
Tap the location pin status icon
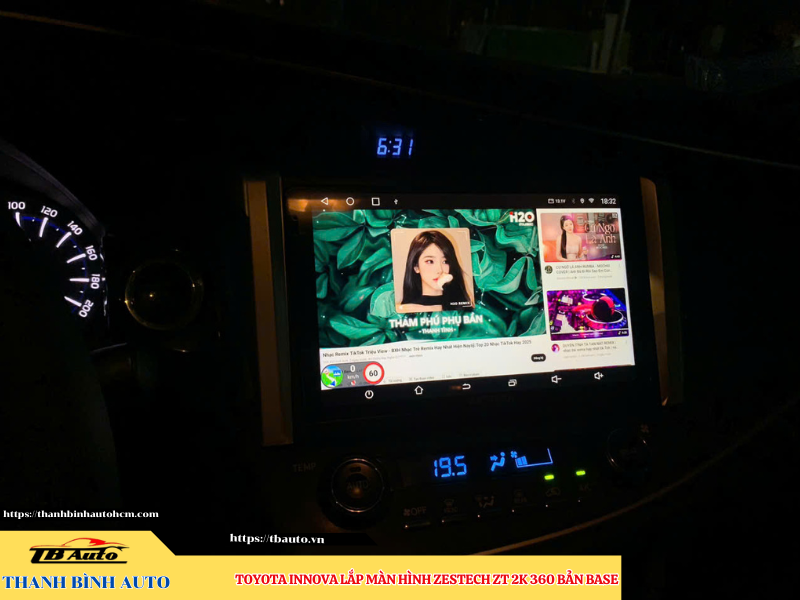click(582, 201)
